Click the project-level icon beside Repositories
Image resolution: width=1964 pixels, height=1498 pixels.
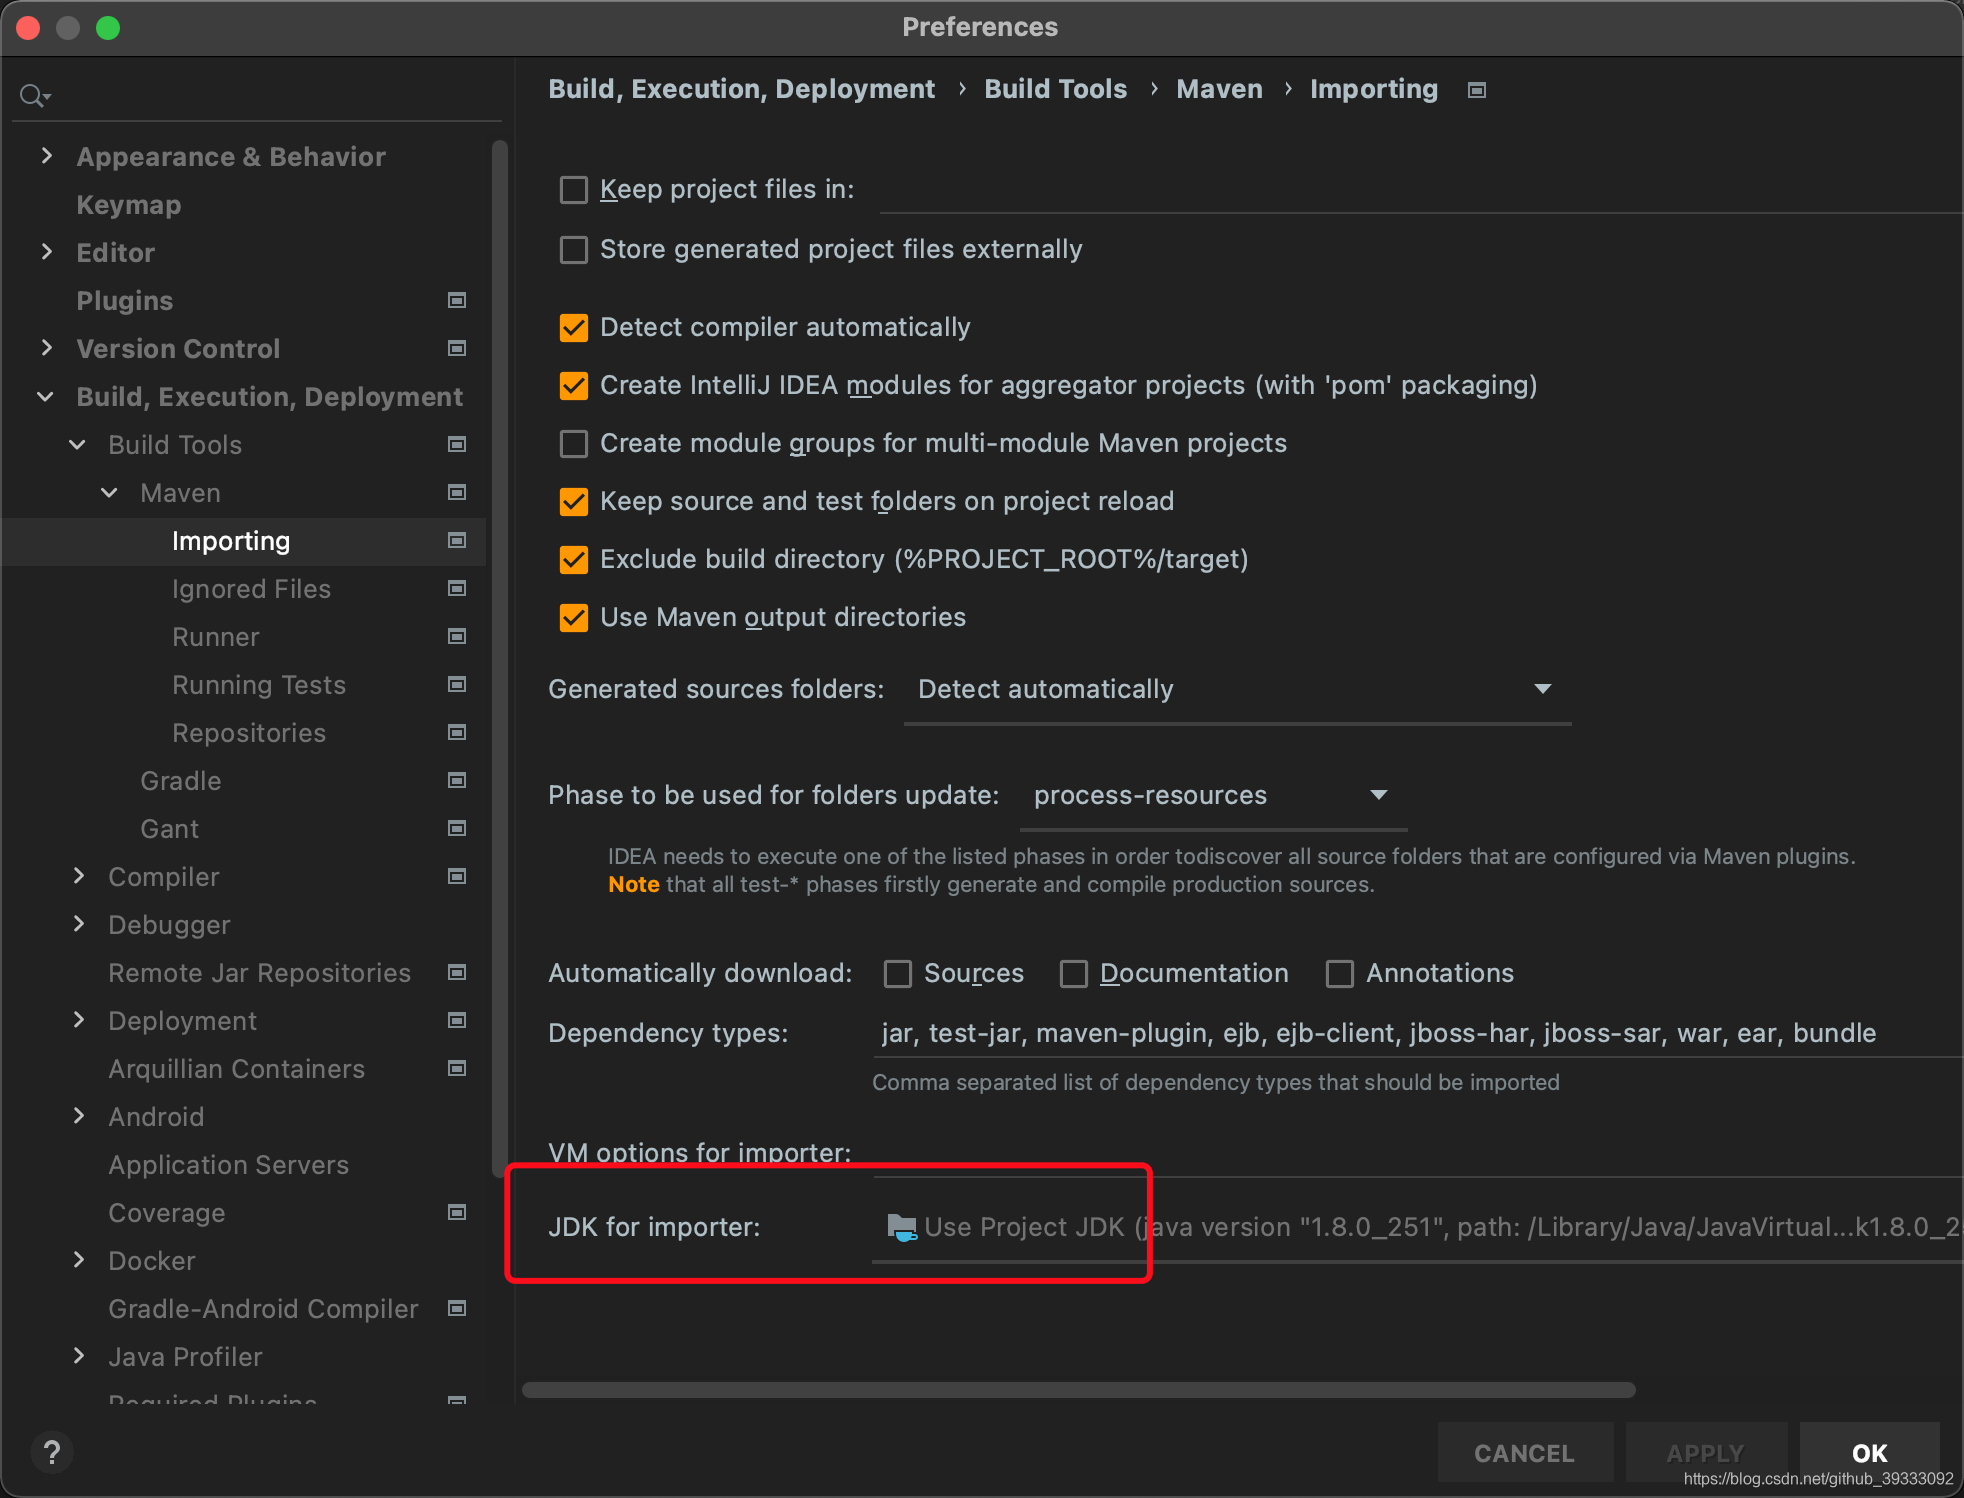457,732
